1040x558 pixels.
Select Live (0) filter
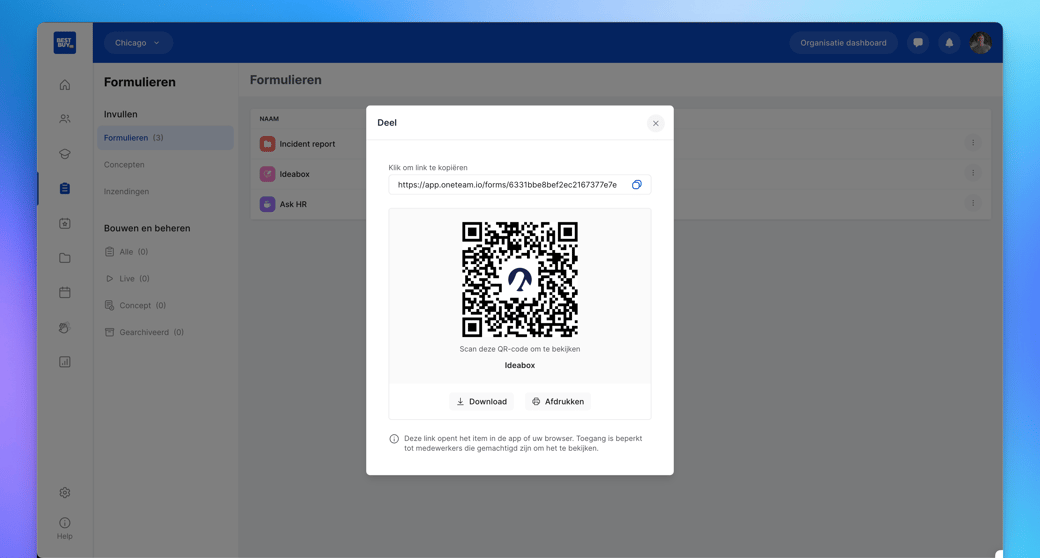tap(127, 279)
